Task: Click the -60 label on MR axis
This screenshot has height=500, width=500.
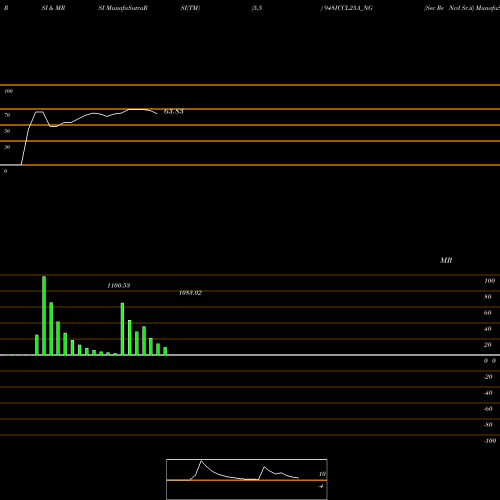Action: pyautogui.click(x=488, y=409)
